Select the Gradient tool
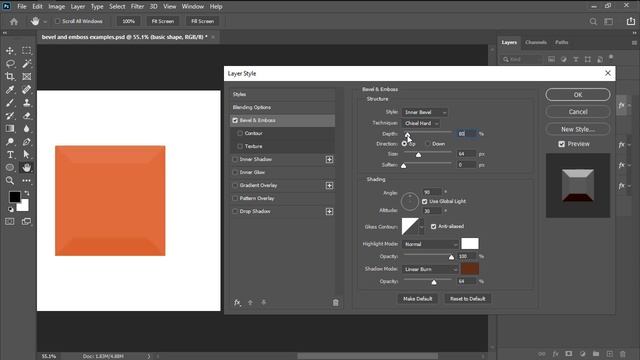Screen dimensions: 640x360 10,129
